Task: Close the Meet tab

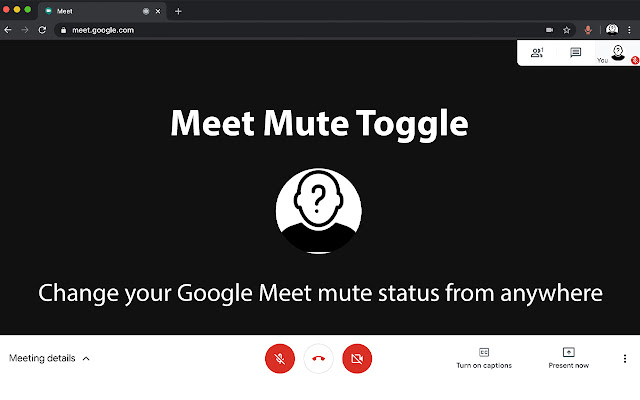Action: click(158, 11)
